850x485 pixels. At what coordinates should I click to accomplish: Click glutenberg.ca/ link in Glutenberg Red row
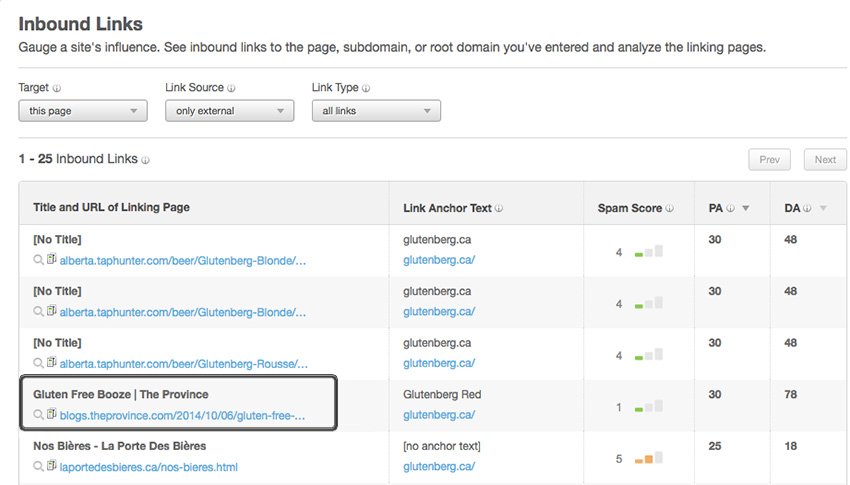[439, 415]
